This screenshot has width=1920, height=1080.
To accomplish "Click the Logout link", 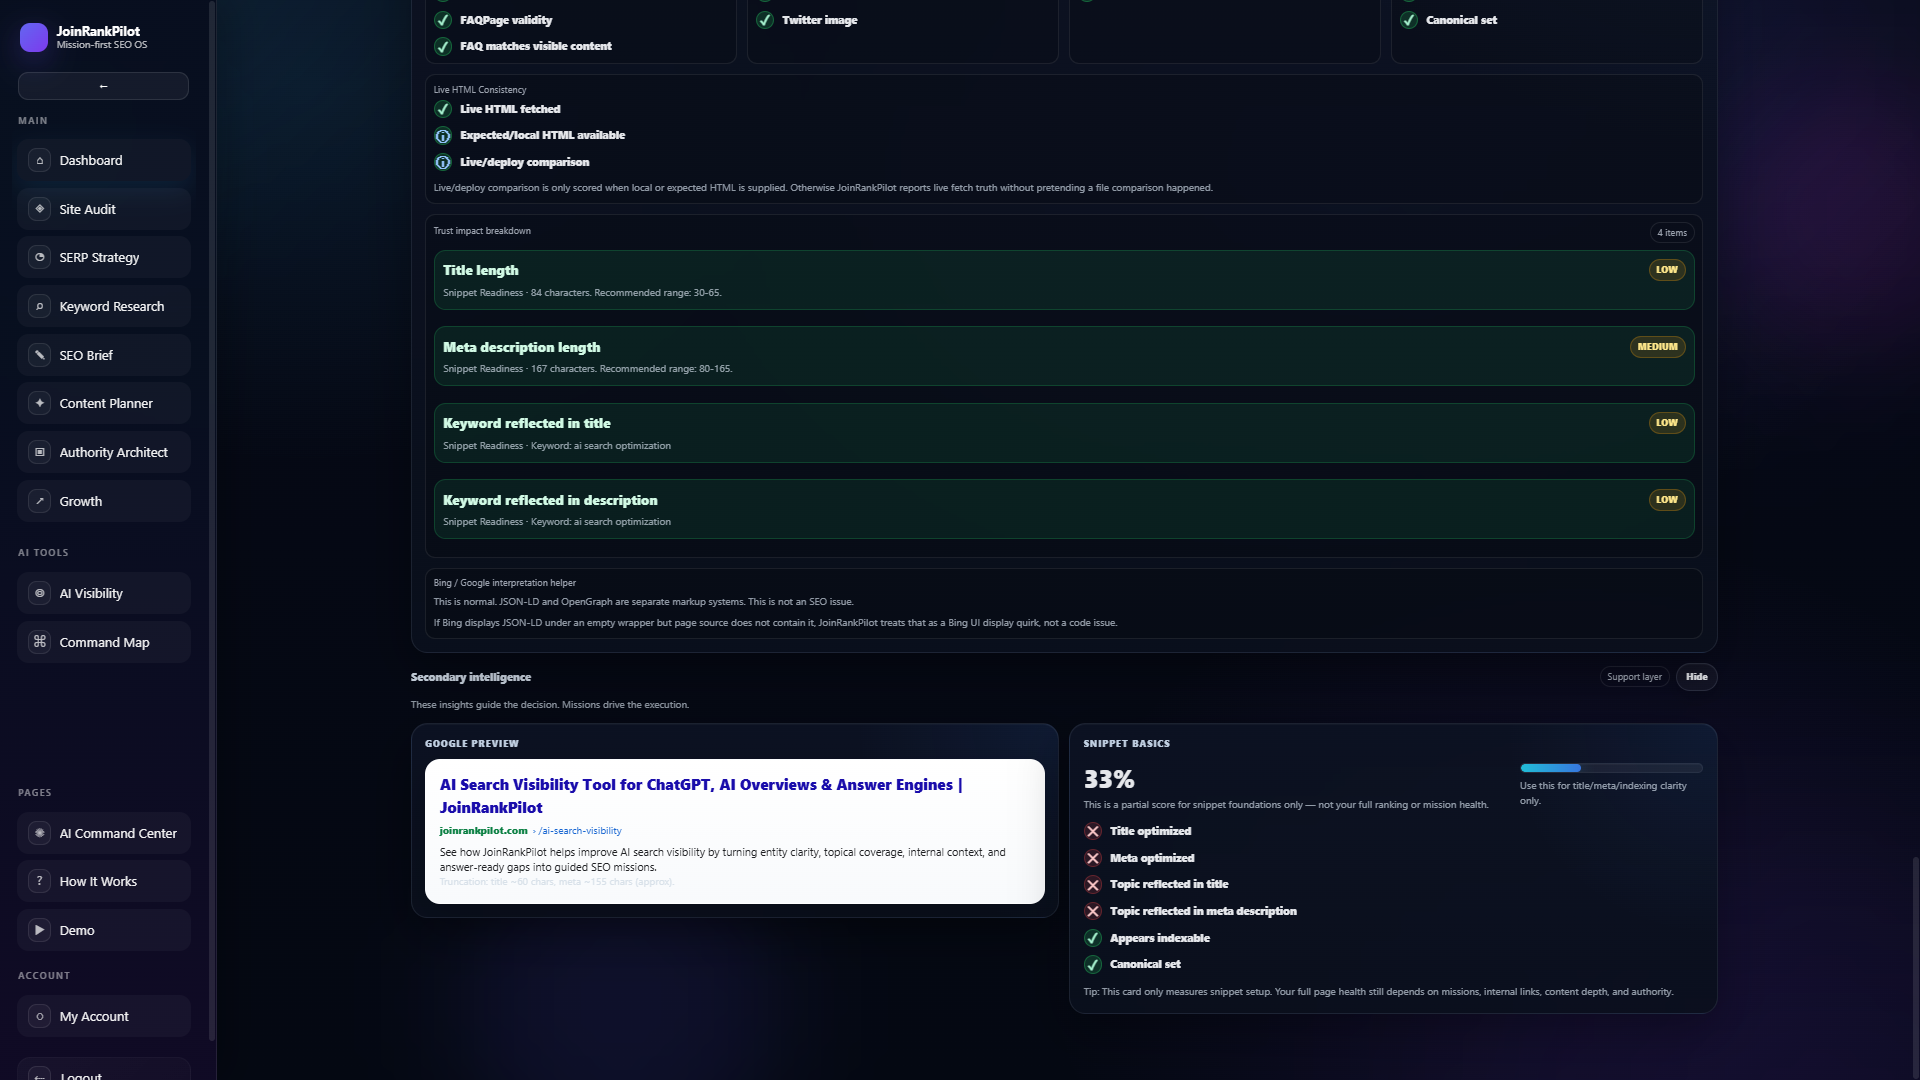I will coord(104,1071).
